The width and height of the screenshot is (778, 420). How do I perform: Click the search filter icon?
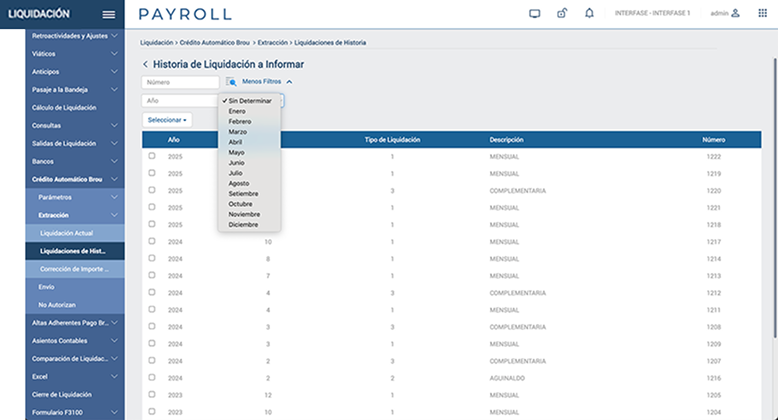pos(231,82)
